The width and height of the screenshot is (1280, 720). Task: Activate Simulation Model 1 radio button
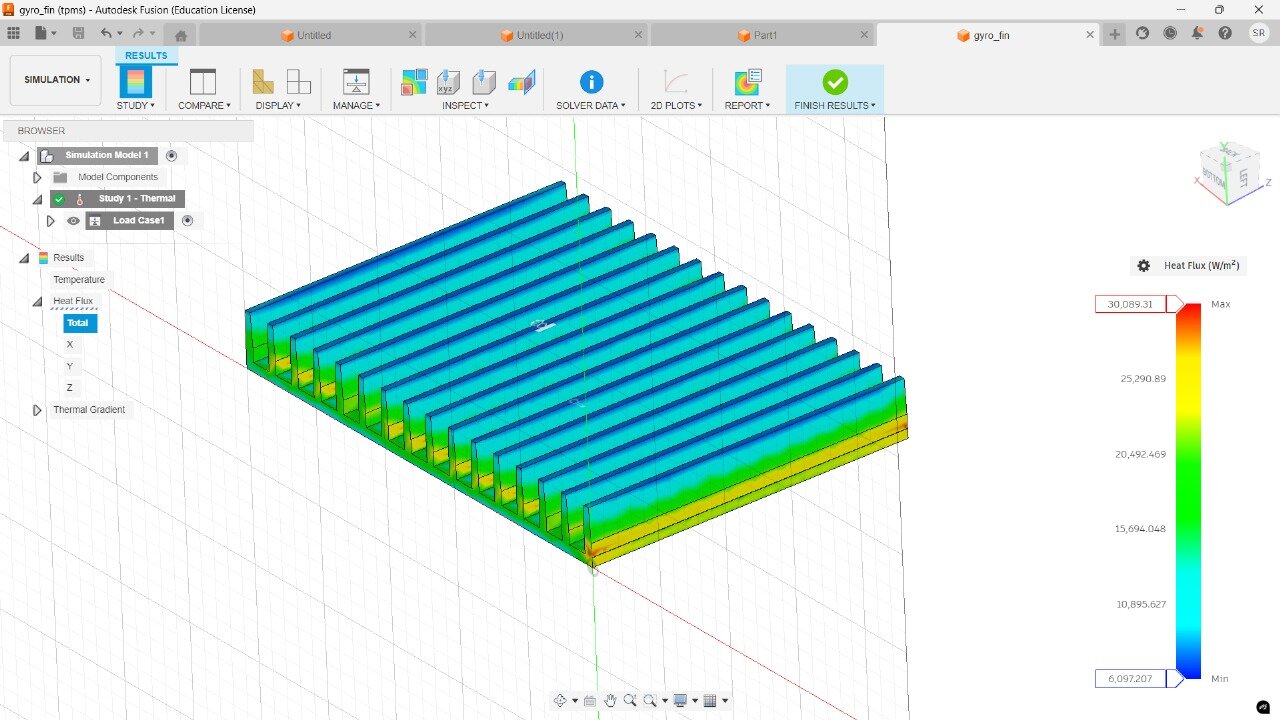pyautogui.click(x=172, y=156)
